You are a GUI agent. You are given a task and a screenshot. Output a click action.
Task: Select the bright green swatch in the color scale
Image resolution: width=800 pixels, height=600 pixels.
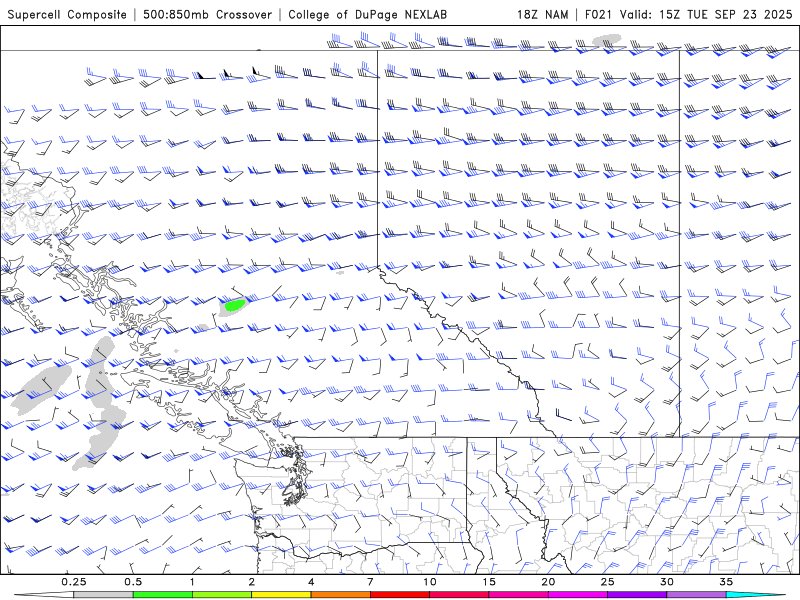coord(163,595)
